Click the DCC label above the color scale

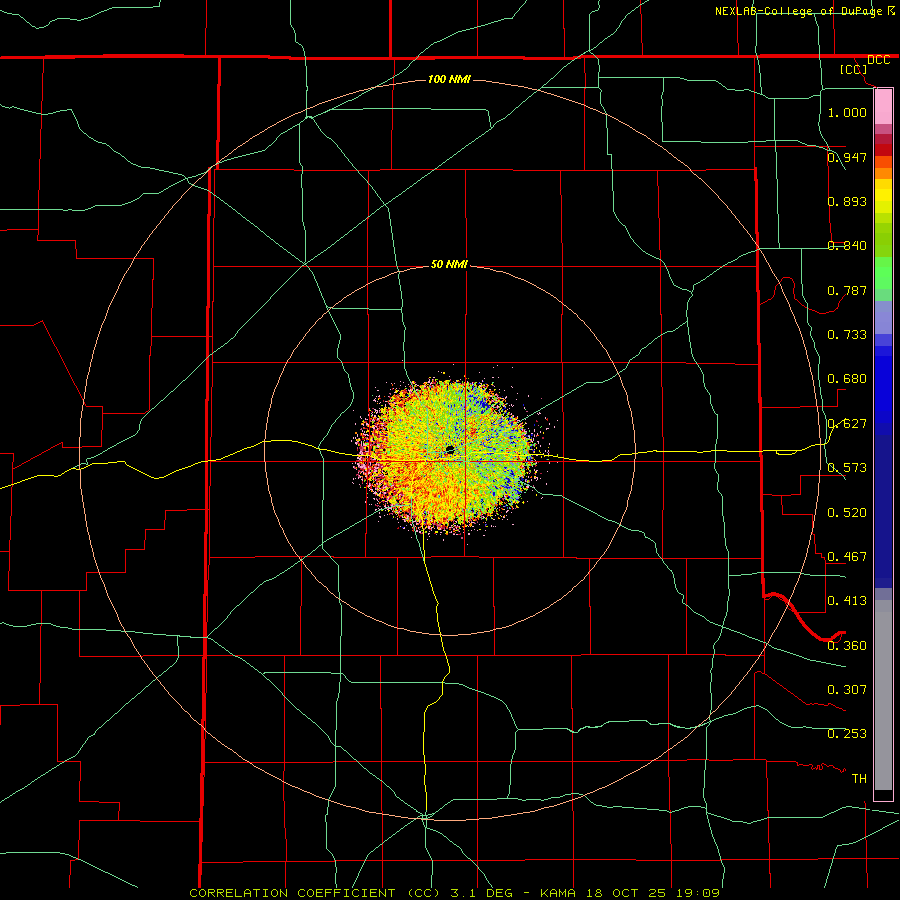click(878, 60)
